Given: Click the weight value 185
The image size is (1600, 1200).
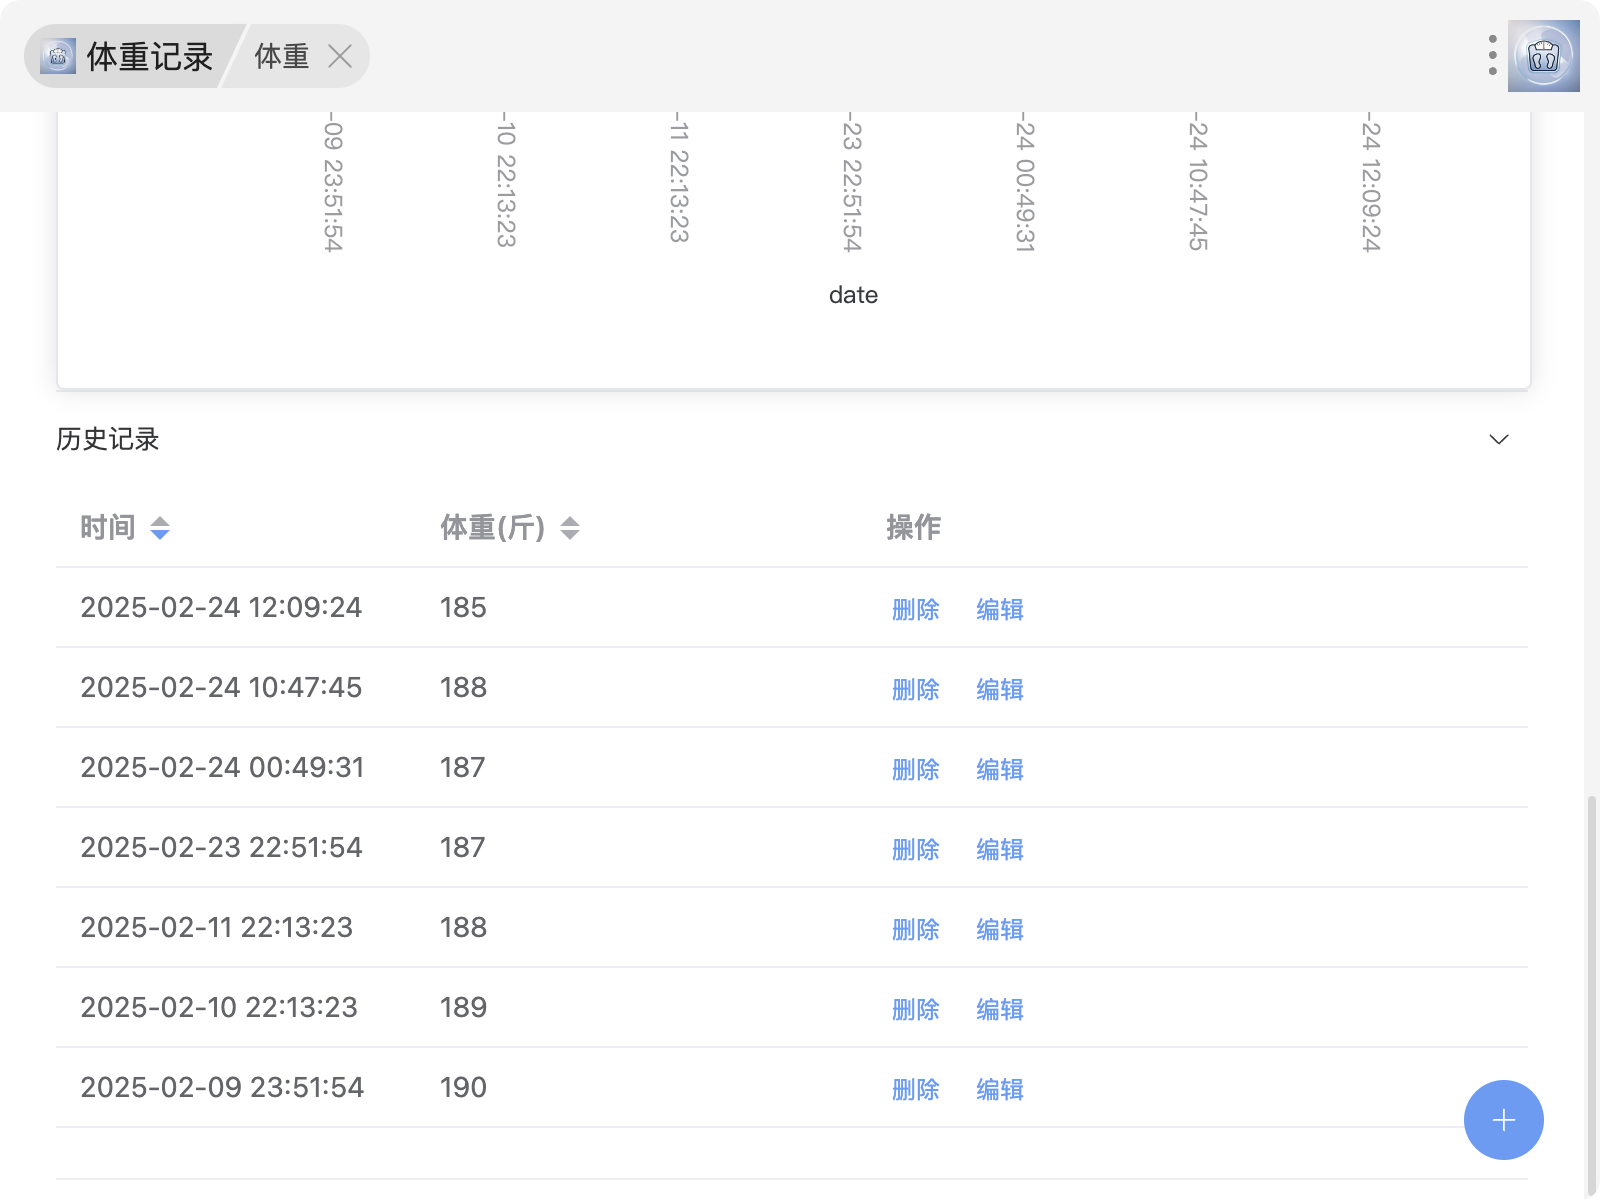Looking at the screenshot, I should click(x=463, y=607).
